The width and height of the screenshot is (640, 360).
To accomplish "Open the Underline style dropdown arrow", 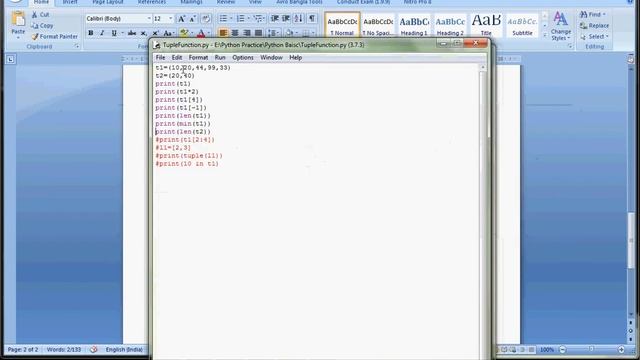I will point(122,33).
